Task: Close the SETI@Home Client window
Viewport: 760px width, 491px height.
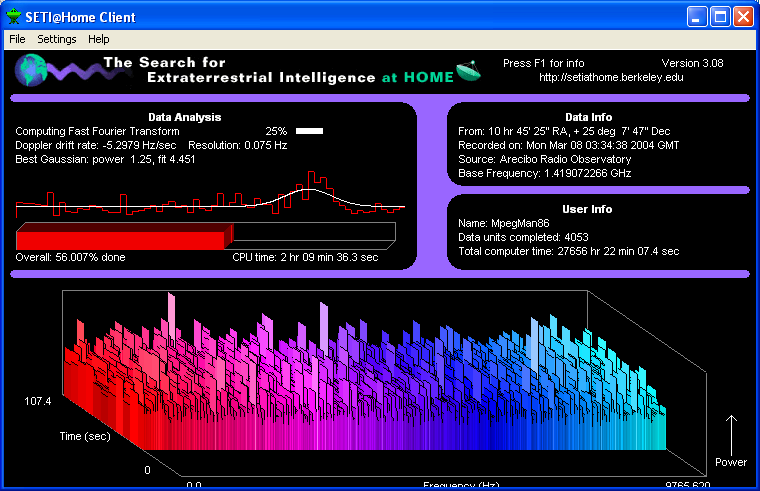Action: [x=743, y=17]
